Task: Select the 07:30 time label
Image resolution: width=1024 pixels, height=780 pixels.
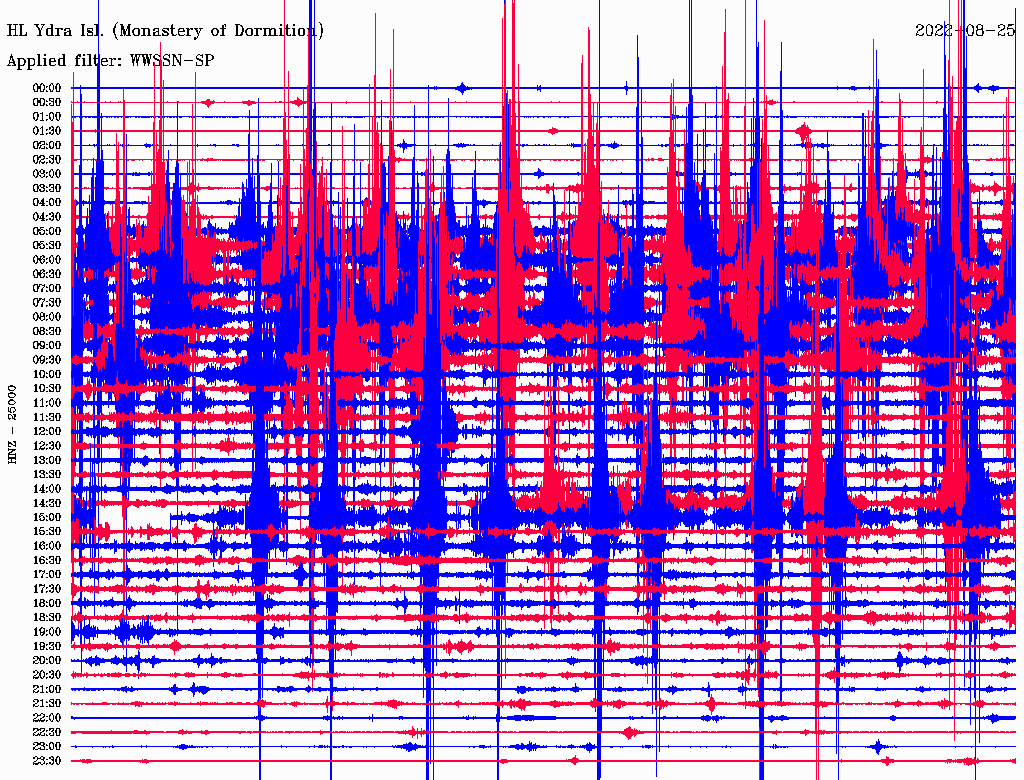Action: (x=47, y=303)
